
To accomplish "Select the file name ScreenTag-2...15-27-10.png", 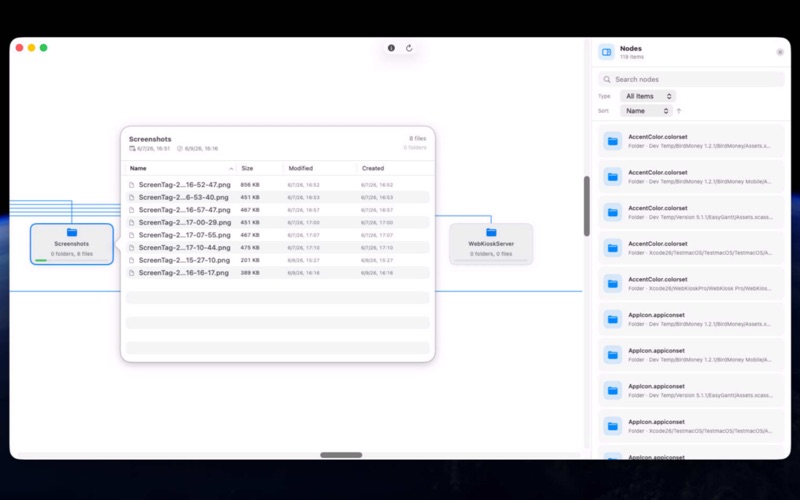I will click(x=185, y=260).
